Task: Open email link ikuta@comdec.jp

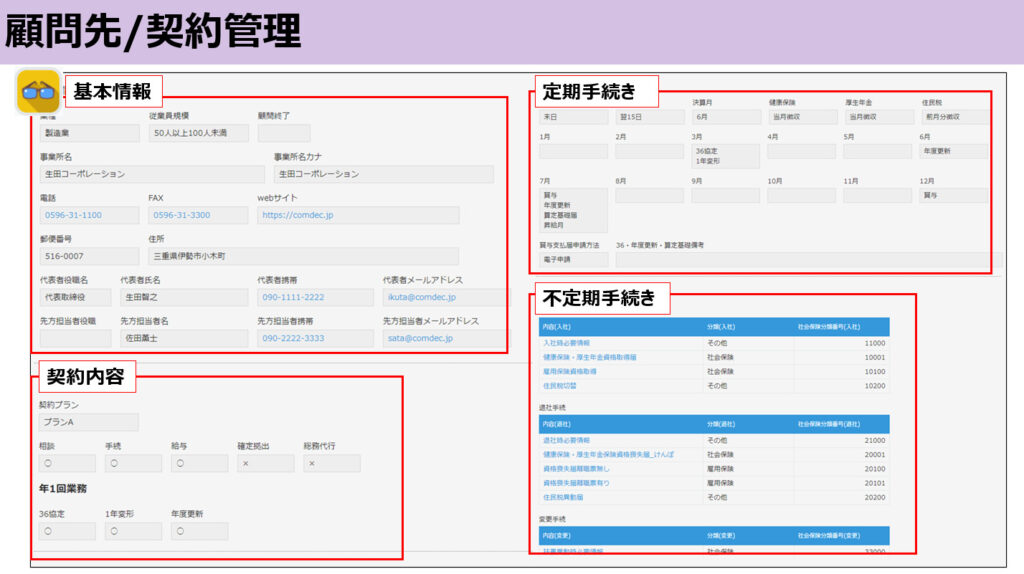Action: tap(421, 297)
